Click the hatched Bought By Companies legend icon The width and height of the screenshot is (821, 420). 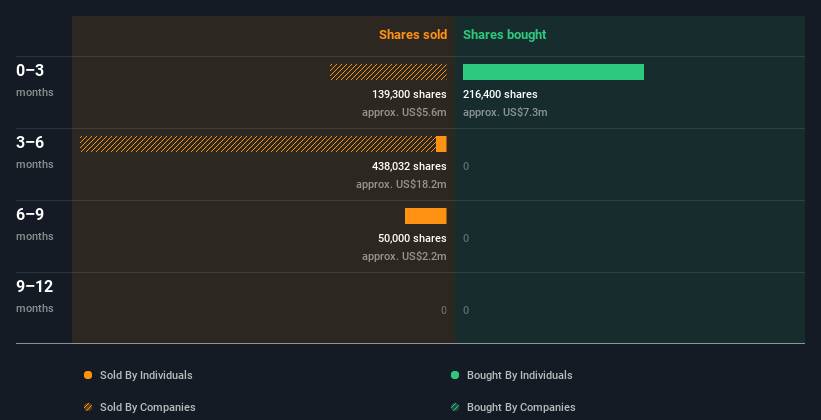[x=455, y=407]
